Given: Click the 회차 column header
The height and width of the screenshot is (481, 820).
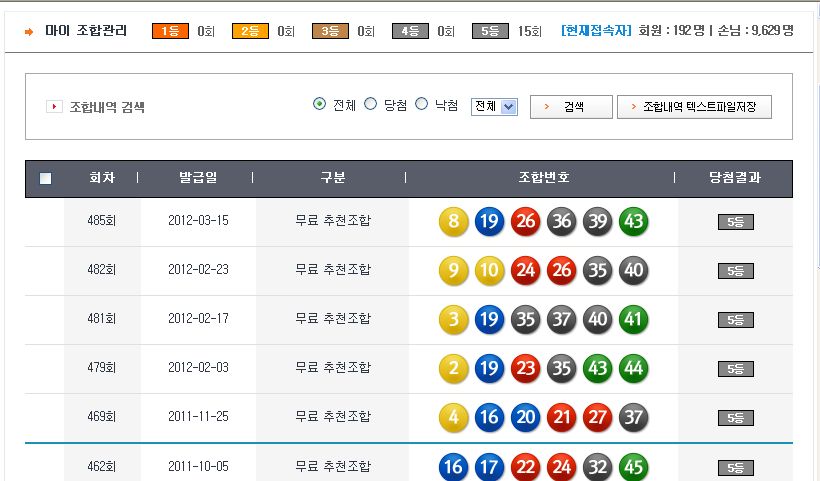Looking at the screenshot, I should point(102,178).
